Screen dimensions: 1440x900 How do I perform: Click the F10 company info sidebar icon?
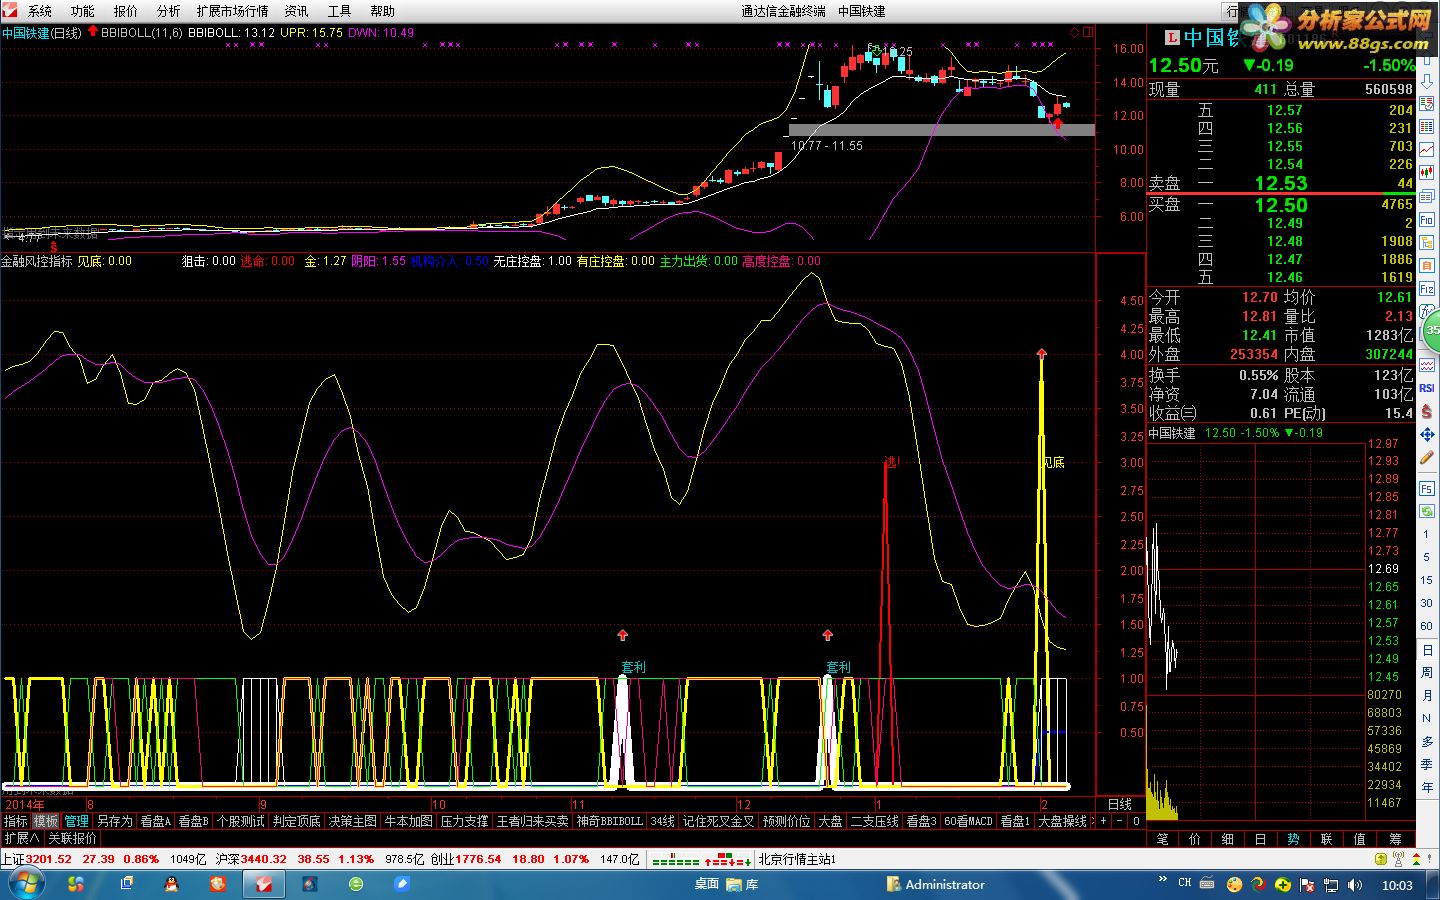pos(1427,219)
